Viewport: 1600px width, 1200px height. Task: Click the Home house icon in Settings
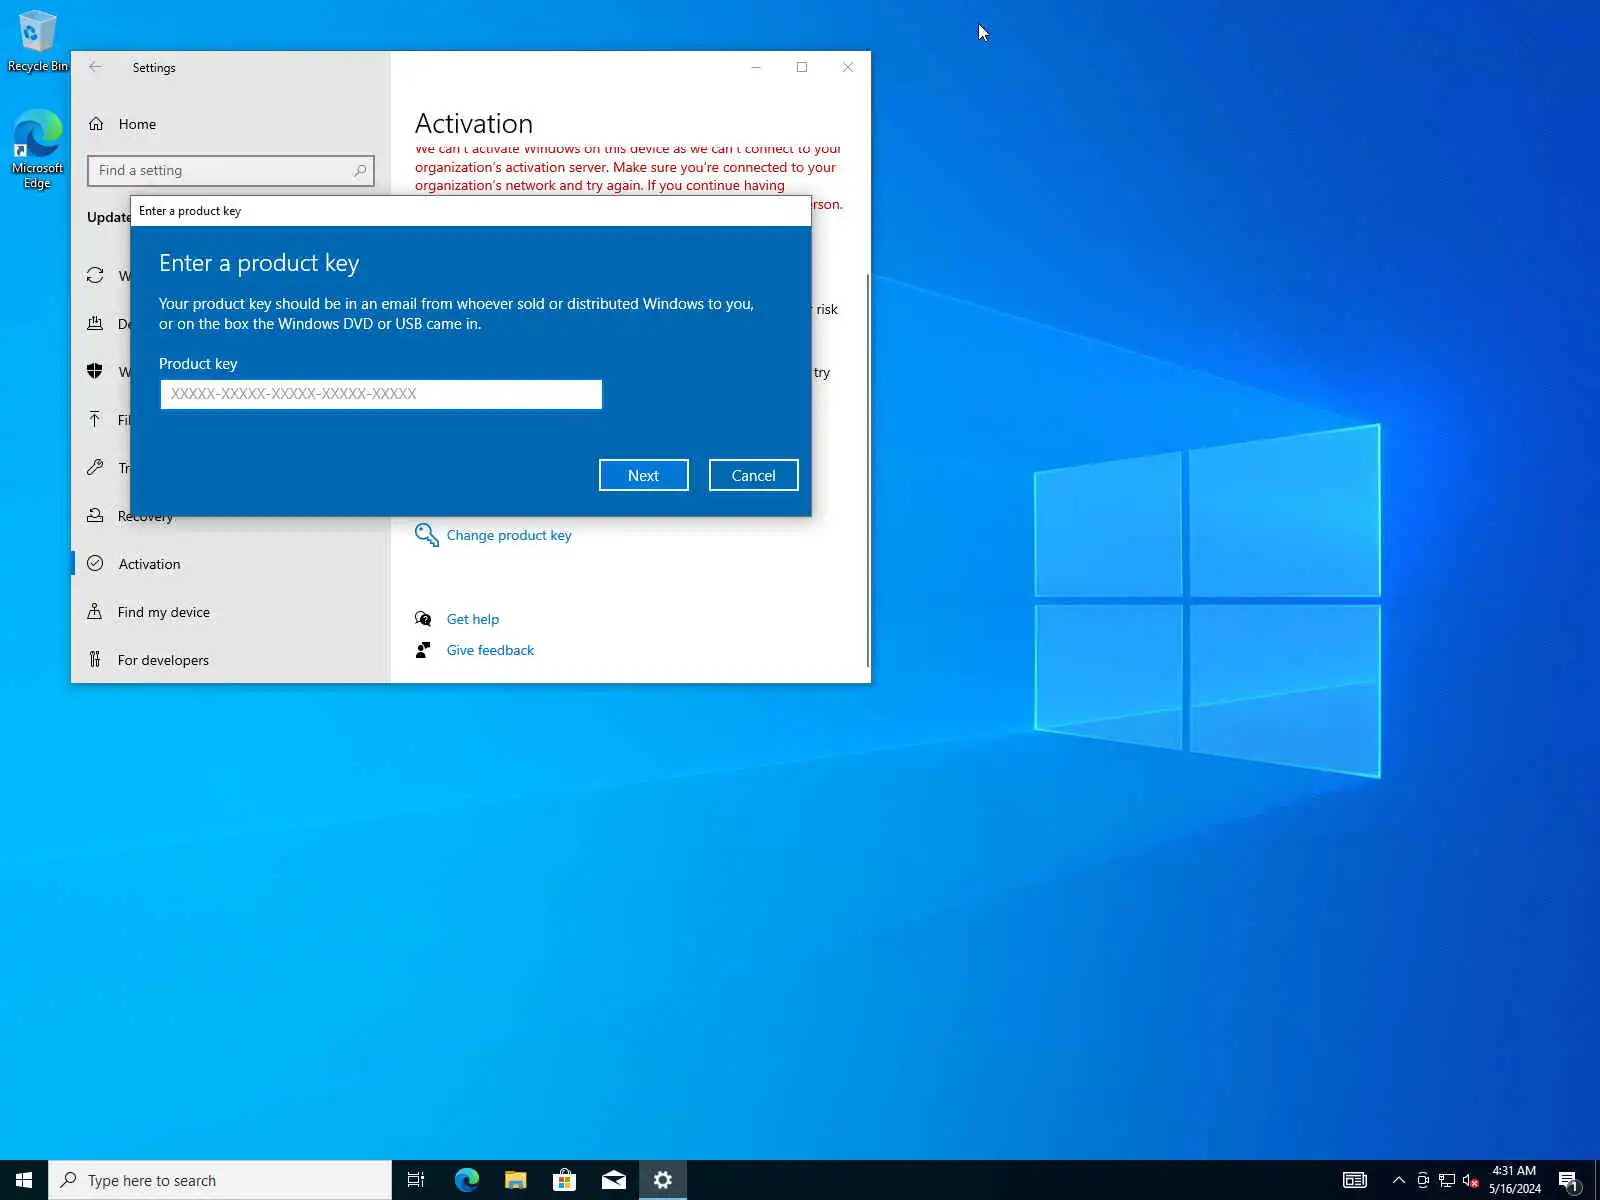[96, 124]
